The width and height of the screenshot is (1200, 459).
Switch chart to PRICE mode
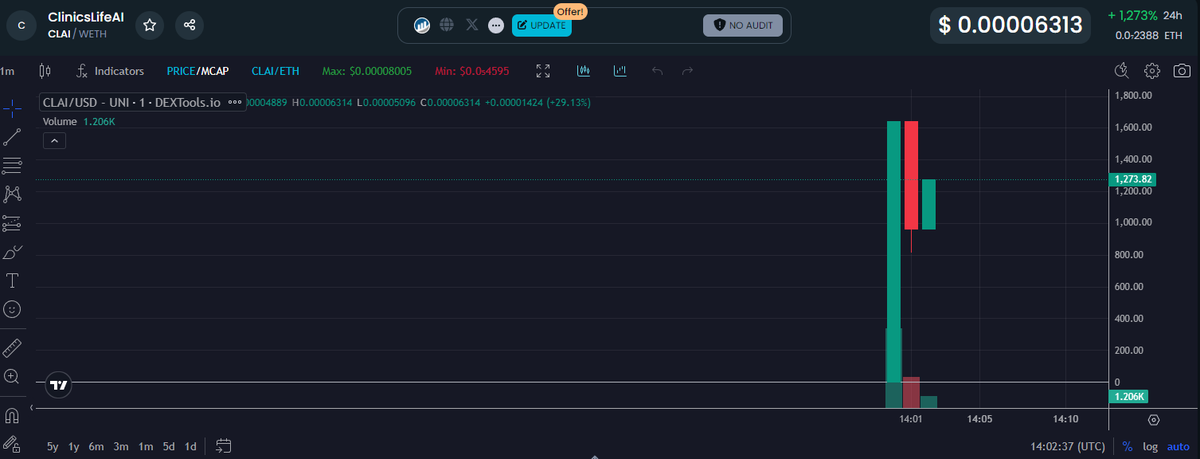[x=182, y=71]
